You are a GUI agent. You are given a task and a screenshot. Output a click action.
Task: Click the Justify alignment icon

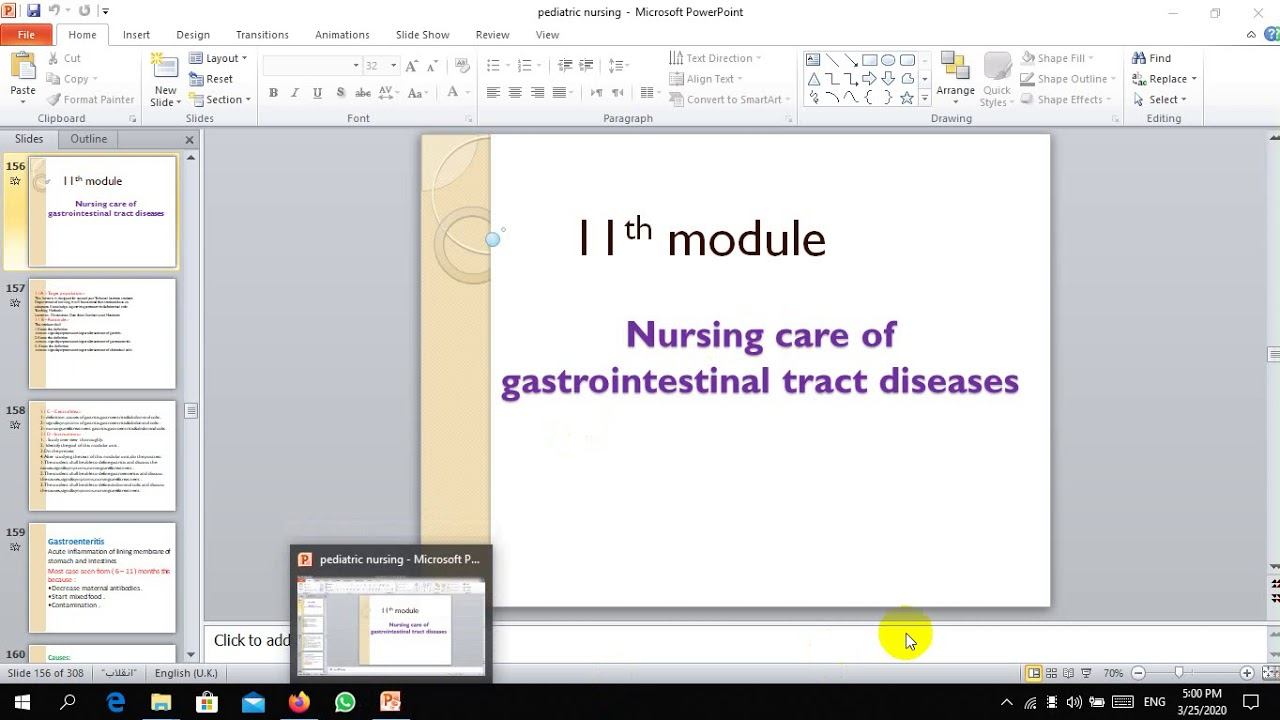(x=559, y=92)
